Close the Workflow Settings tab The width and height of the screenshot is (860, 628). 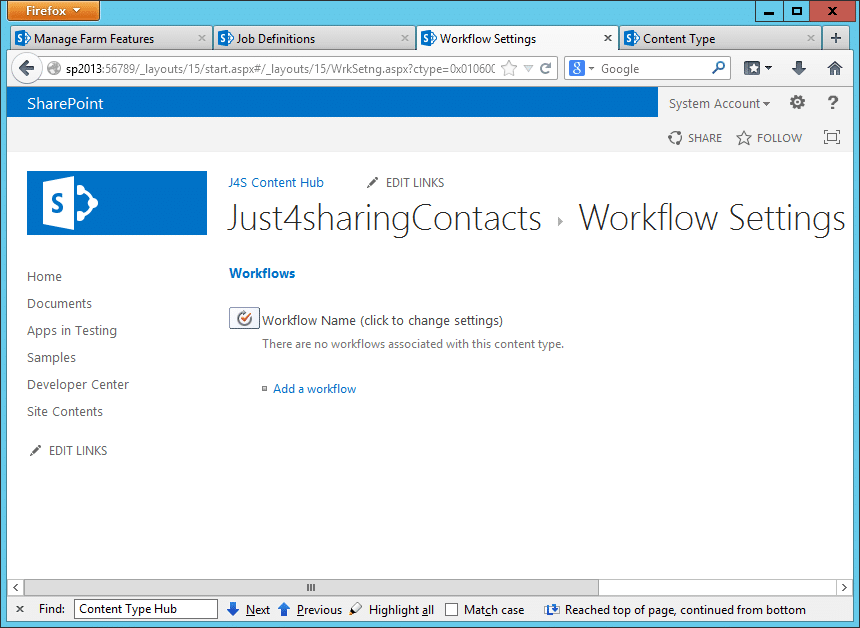tap(608, 38)
